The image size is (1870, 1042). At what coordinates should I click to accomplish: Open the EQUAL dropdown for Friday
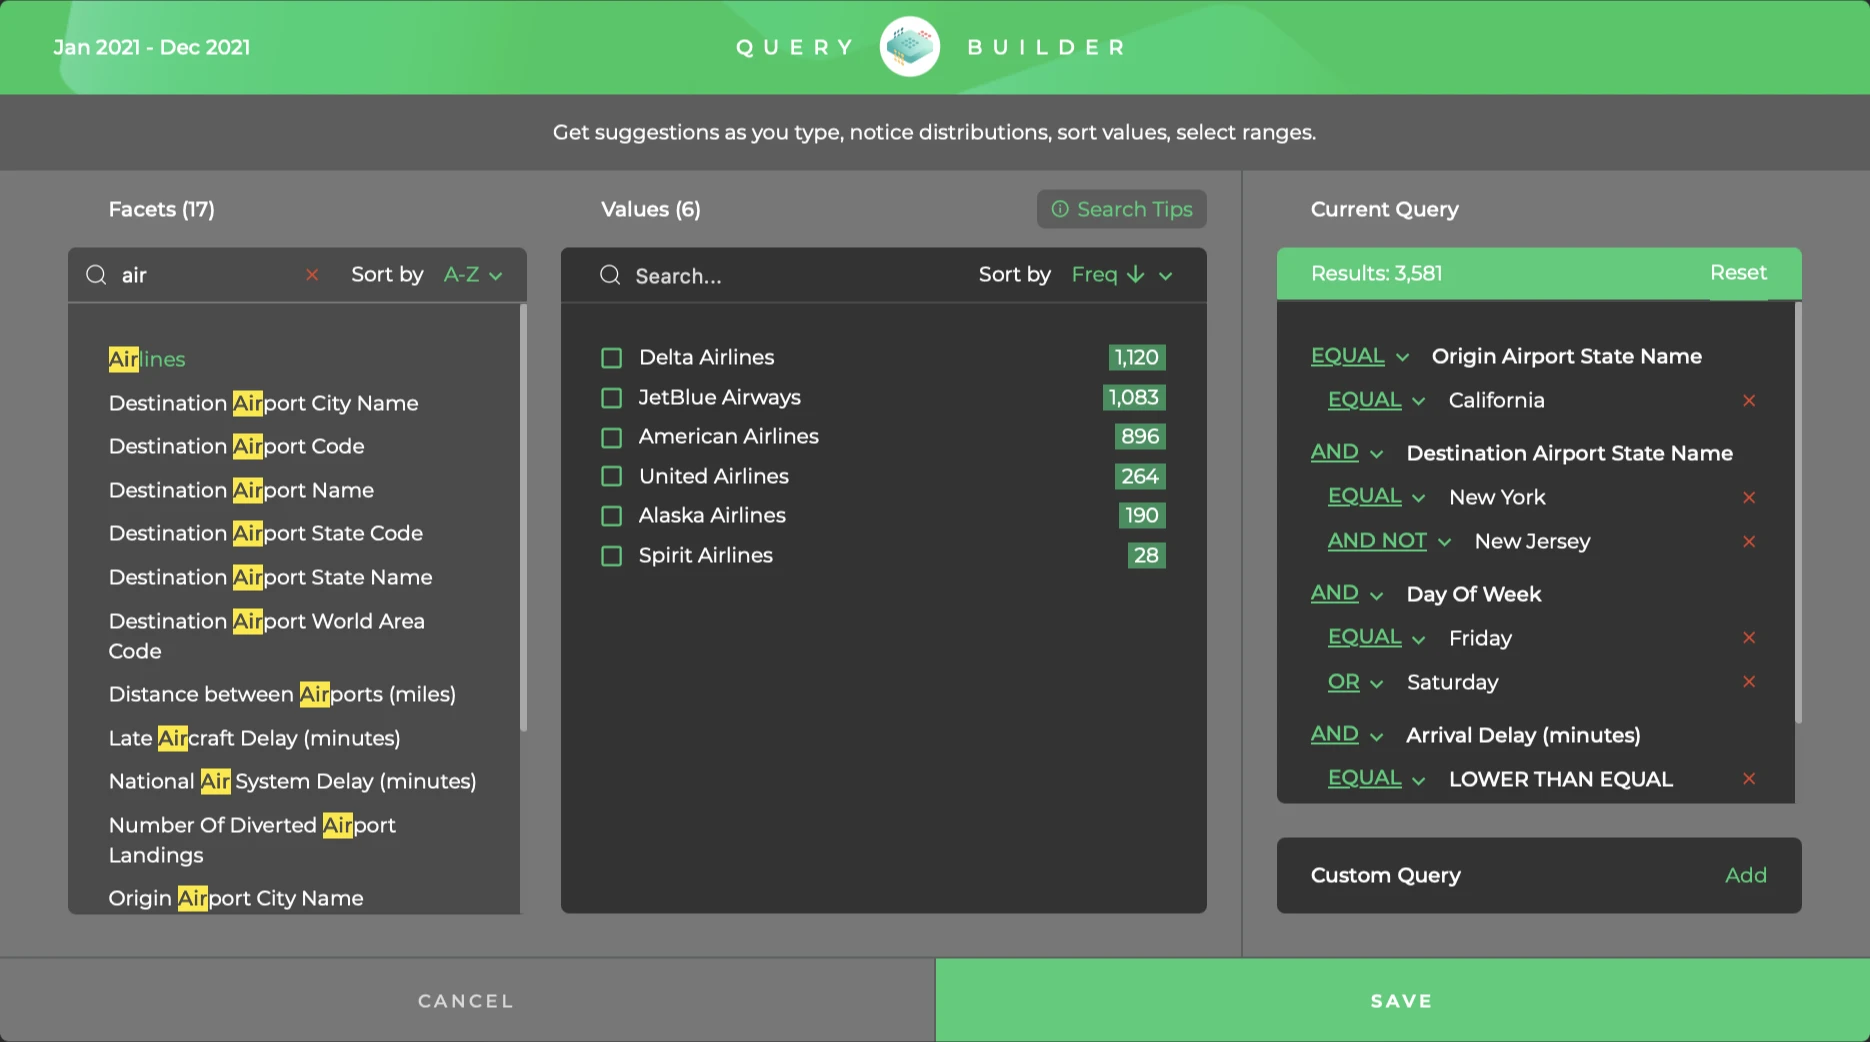coord(1377,638)
